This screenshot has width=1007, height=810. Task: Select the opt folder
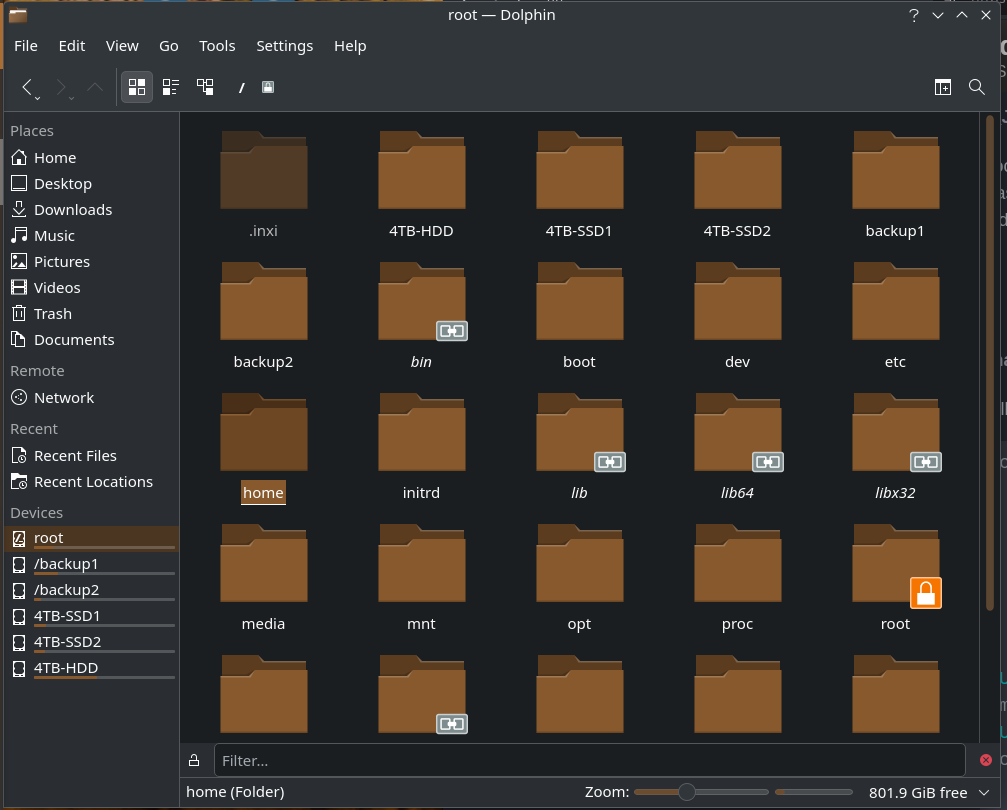click(579, 563)
